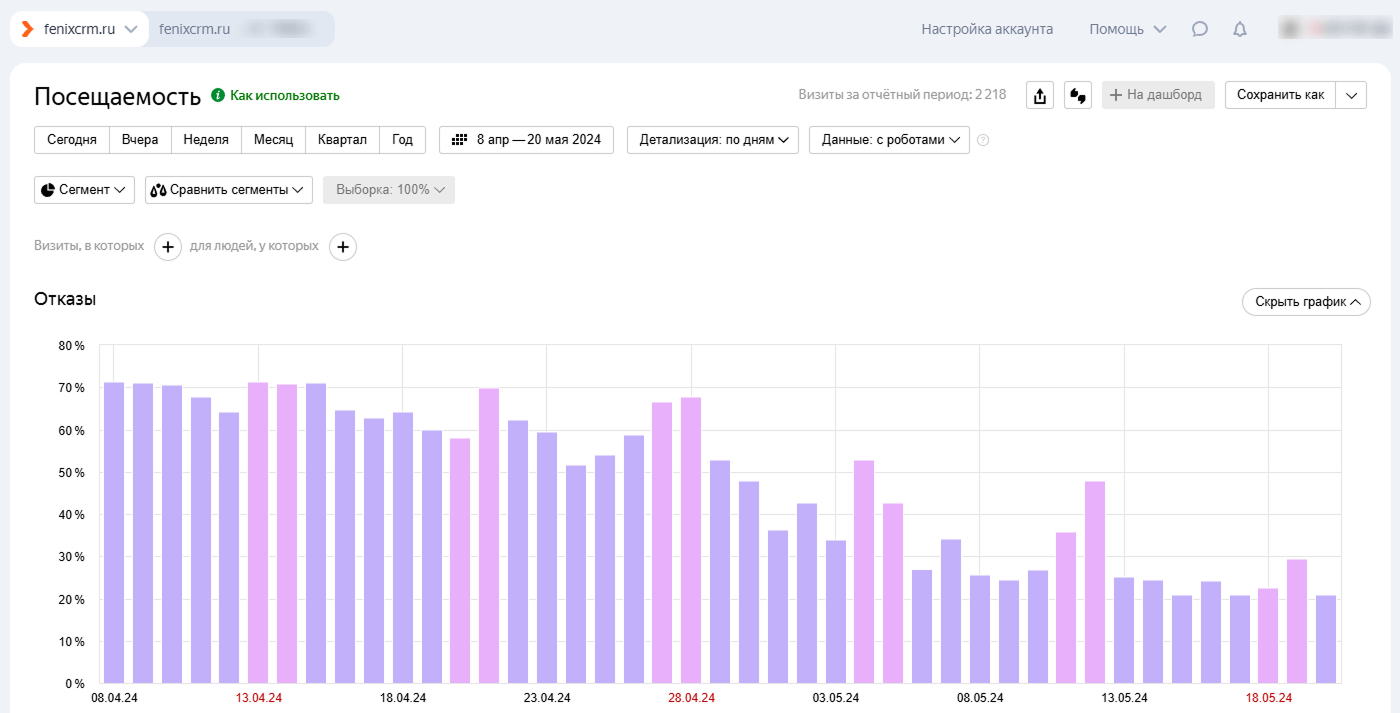The width and height of the screenshot is (1400, 713).
Task: Open the Данные: с роботами dropdown
Action: click(889, 140)
